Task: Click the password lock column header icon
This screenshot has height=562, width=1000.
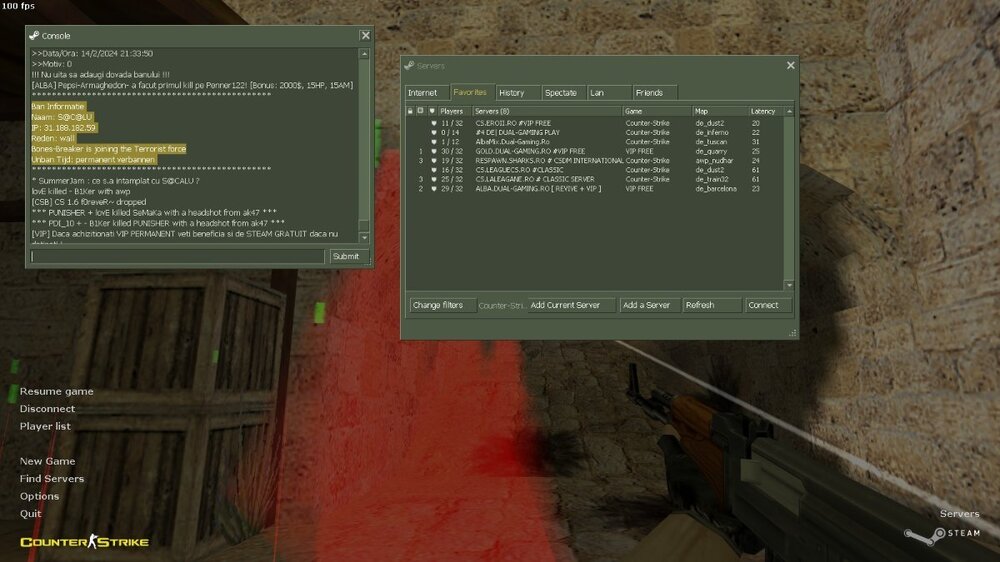Action: click(x=409, y=111)
